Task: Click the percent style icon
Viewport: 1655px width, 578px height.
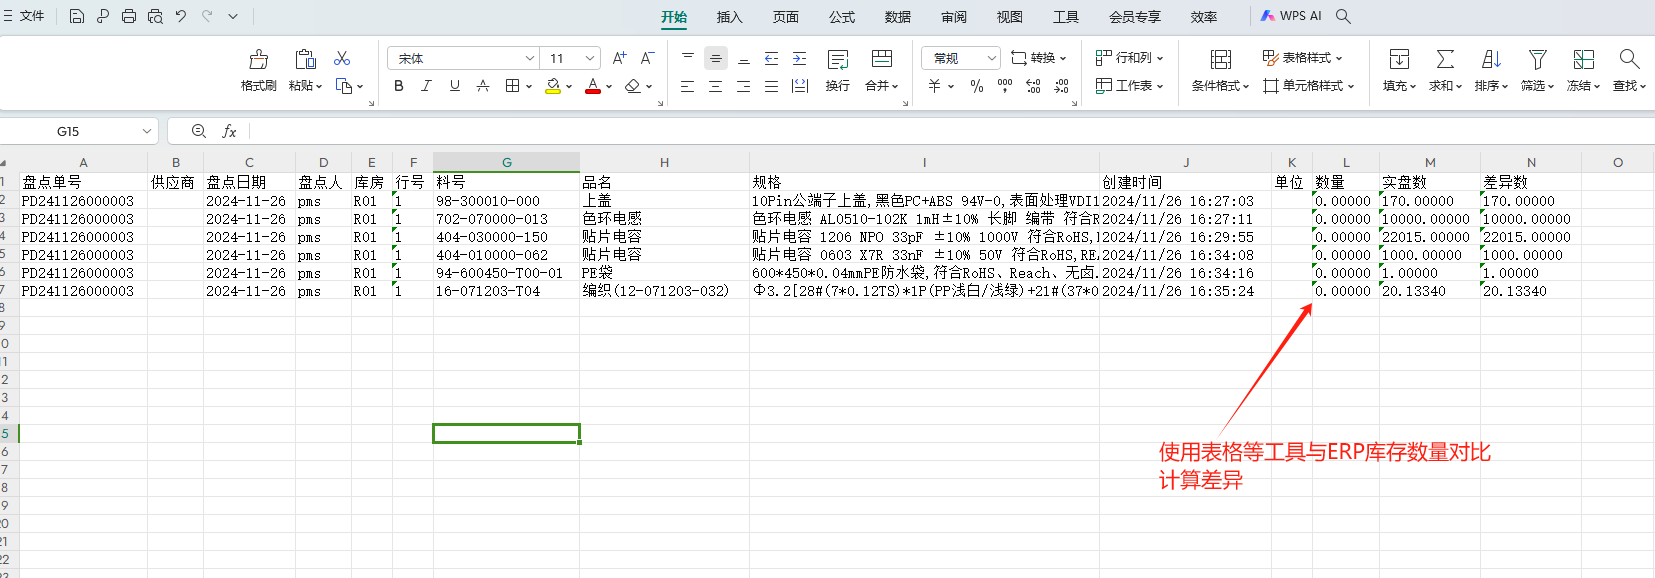Action: click(977, 86)
